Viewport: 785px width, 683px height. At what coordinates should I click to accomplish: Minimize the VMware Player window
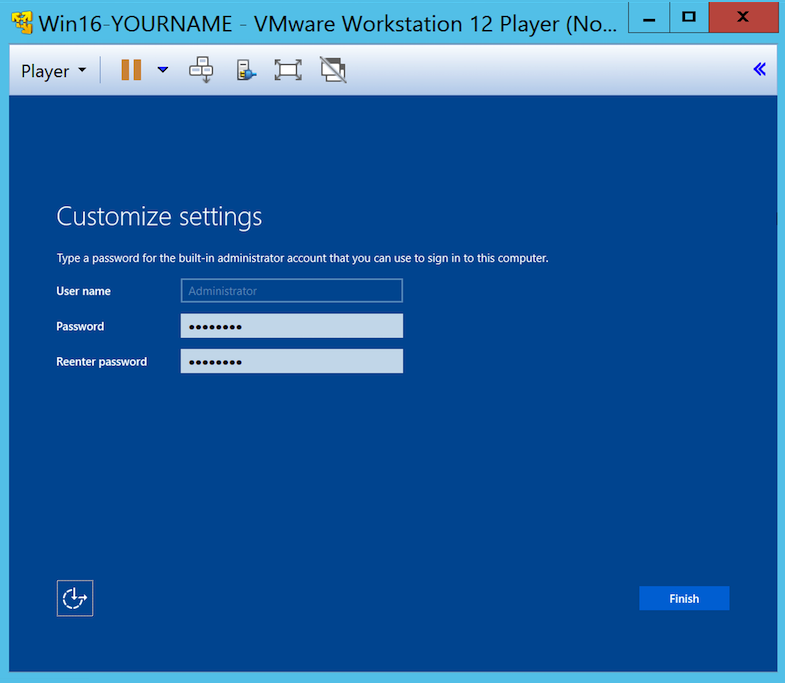tap(651, 17)
